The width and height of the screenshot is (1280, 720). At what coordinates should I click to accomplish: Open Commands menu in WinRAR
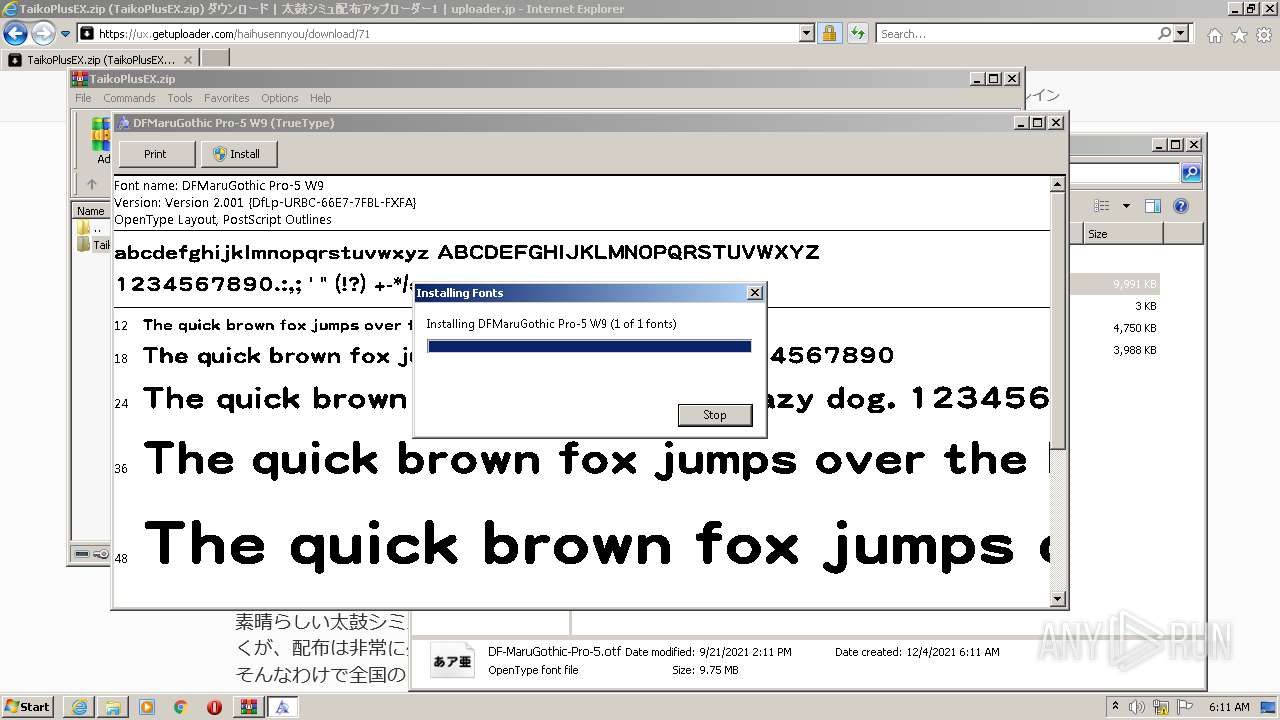pyautogui.click(x=129, y=98)
